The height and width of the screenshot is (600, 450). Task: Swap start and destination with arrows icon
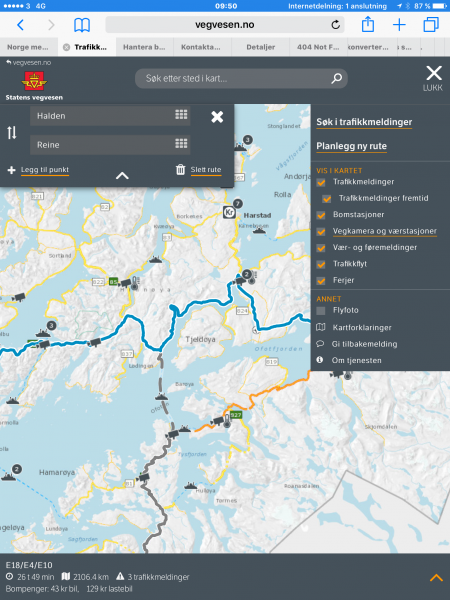pyautogui.click(x=11, y=132)
